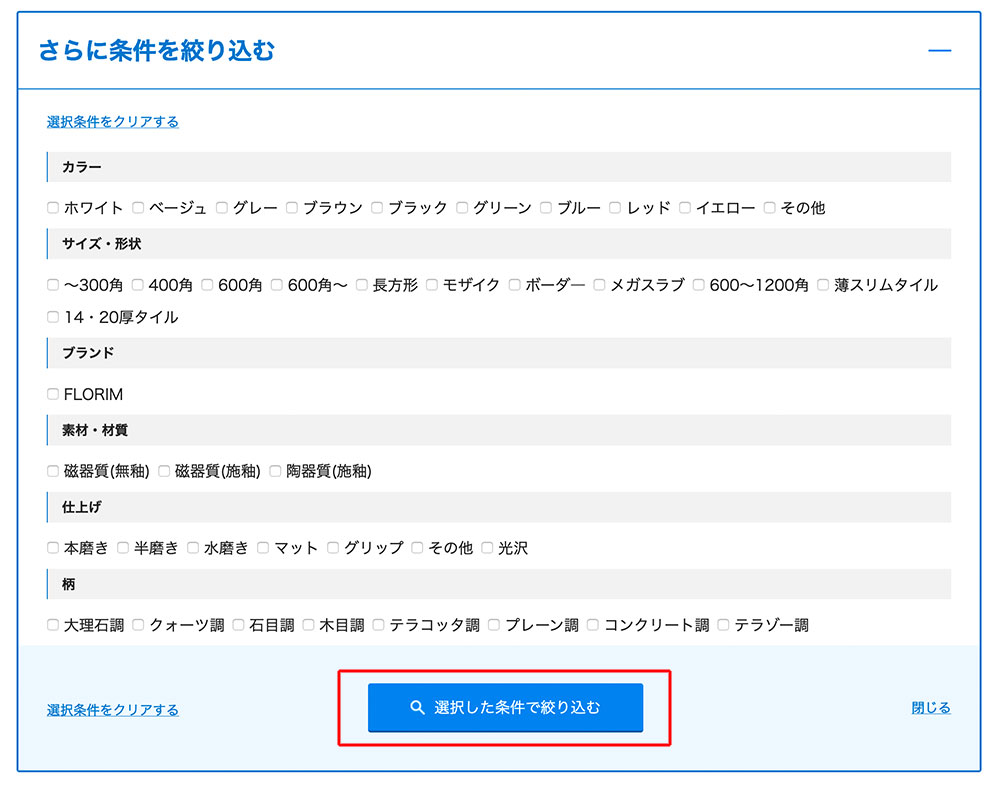Tick the 磁器質(無釉) material checkbox

coord(53,471)
